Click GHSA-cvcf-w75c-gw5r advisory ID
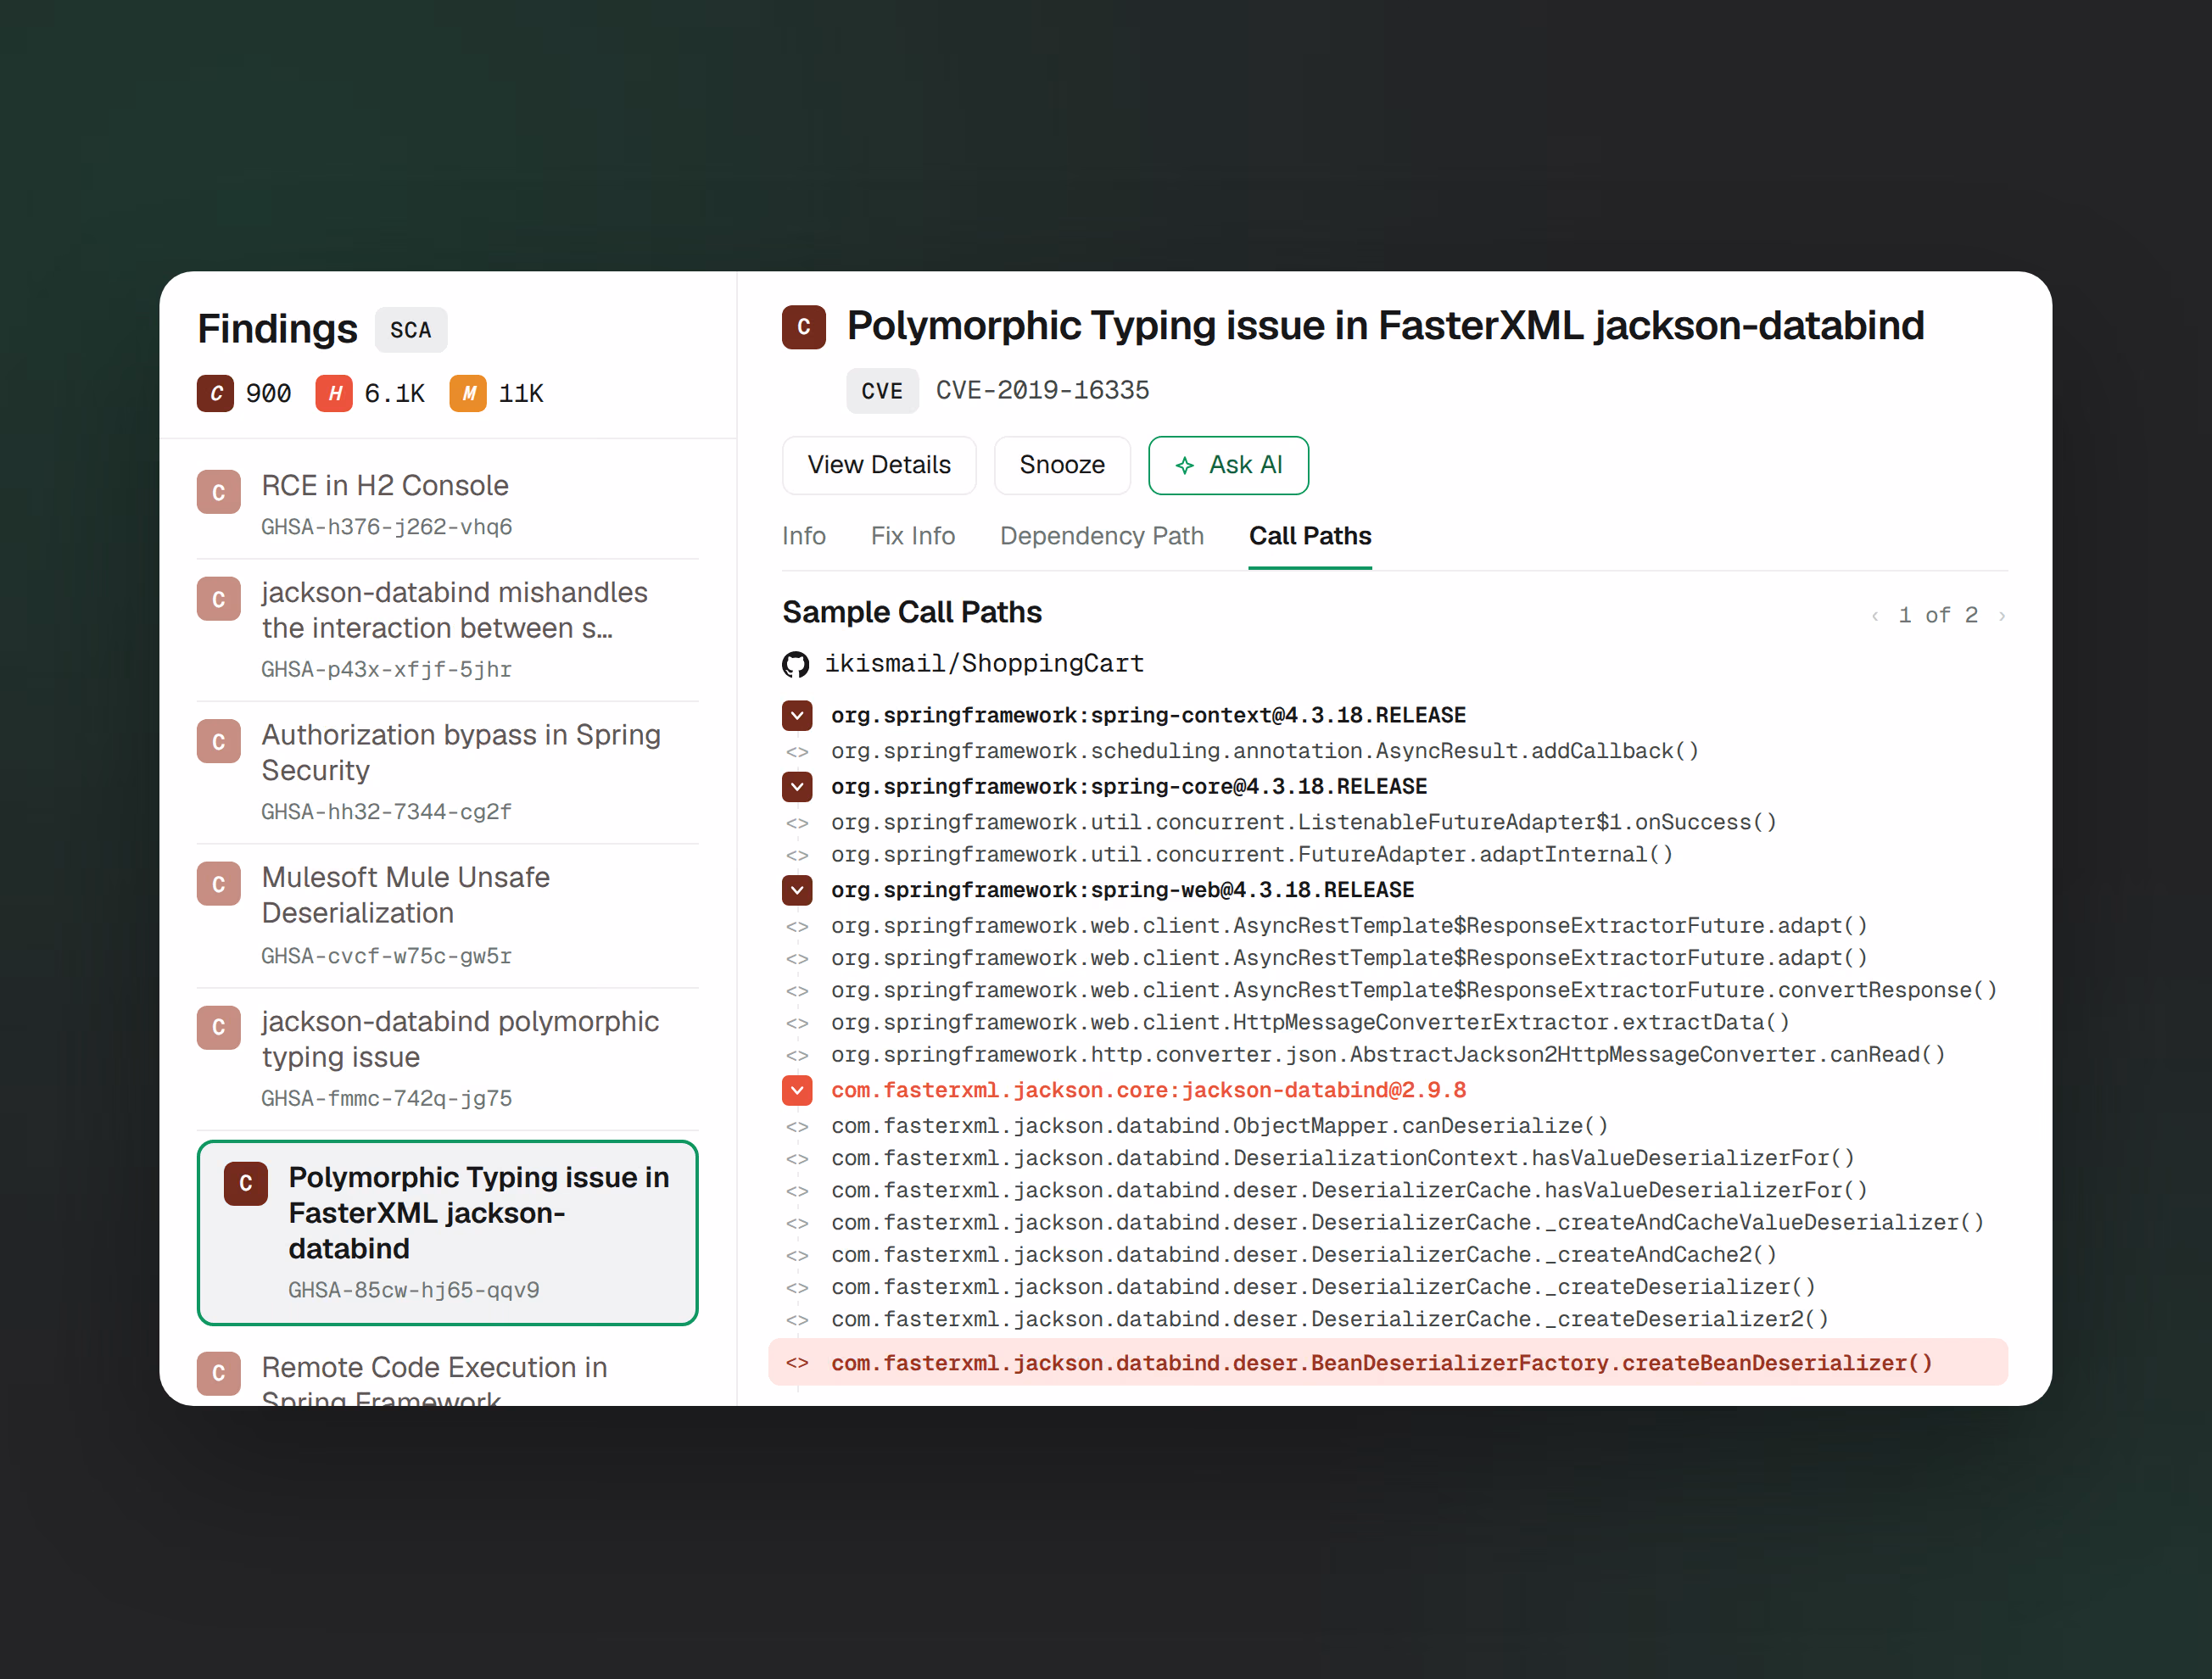 (387, 956)
